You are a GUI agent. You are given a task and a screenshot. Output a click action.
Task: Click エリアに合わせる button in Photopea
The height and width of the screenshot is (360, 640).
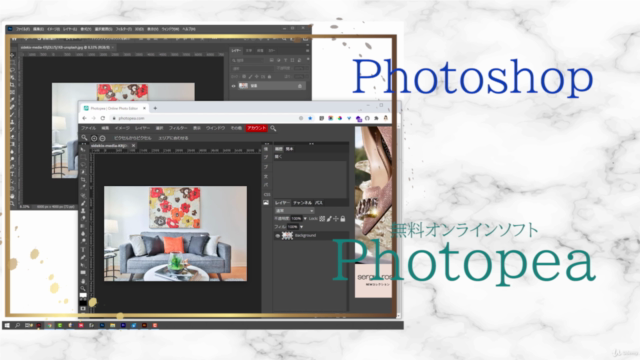[173, 138]
